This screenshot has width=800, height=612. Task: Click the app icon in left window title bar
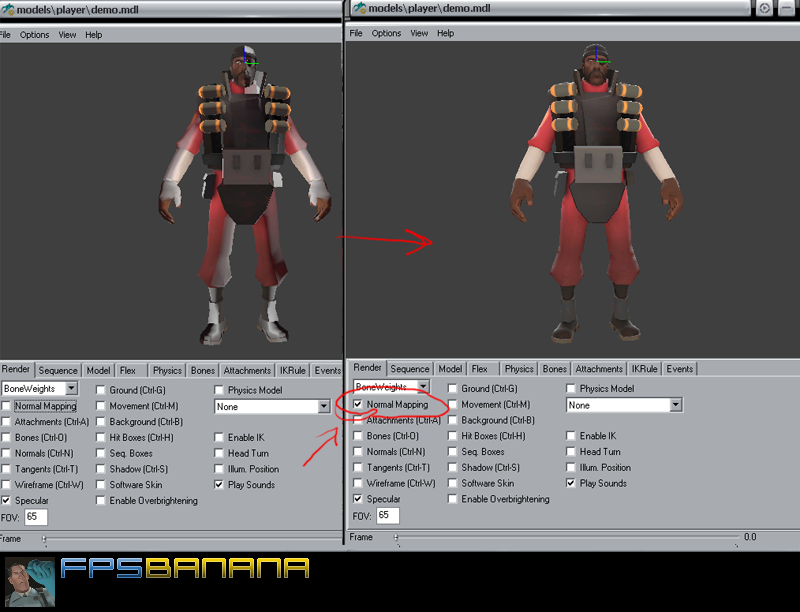8,9
